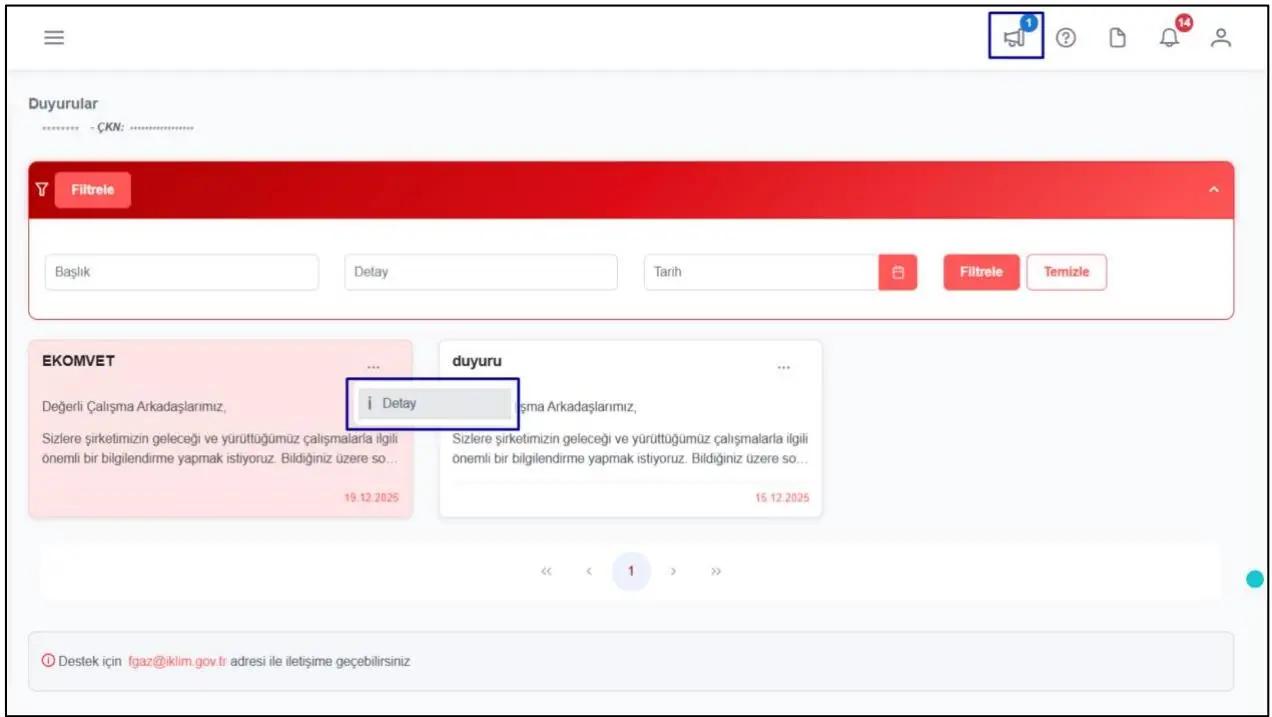Open notifications bell with 14 badge
The height and width of the screenshot is (717, 1272).
tap(1170, 38)
